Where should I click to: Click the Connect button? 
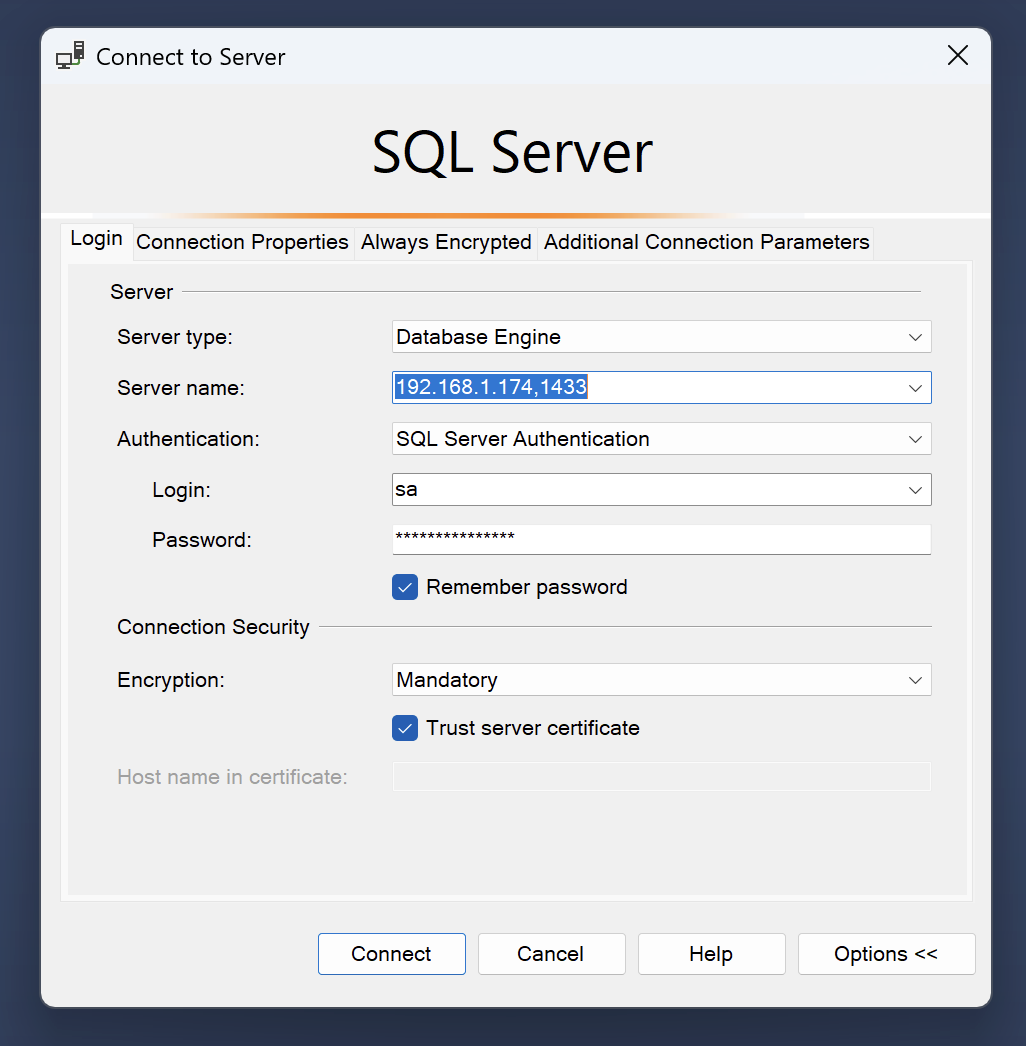pos(392,954)
